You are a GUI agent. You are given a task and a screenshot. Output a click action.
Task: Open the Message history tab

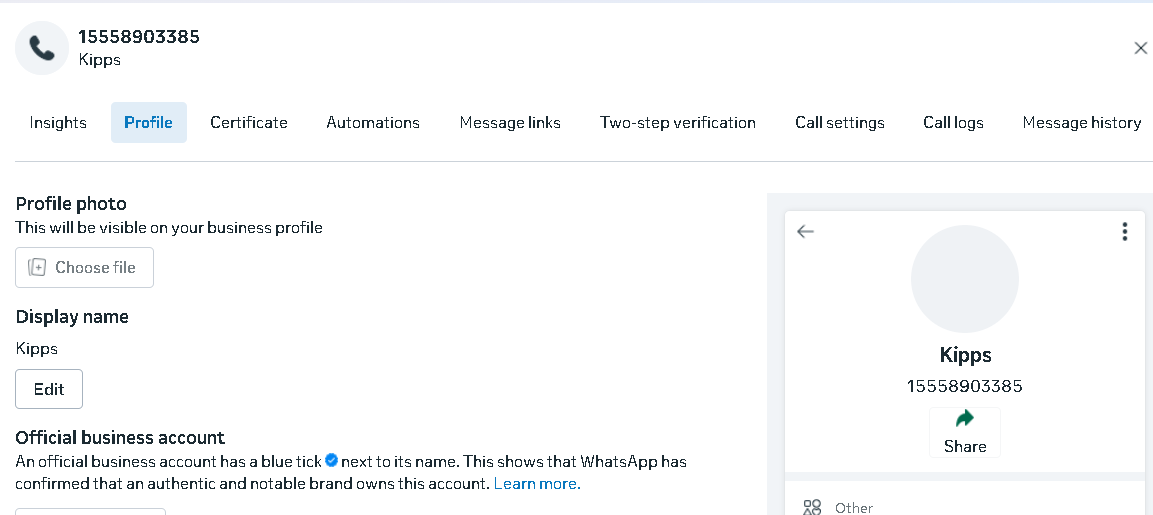[x=1081, y=123]
